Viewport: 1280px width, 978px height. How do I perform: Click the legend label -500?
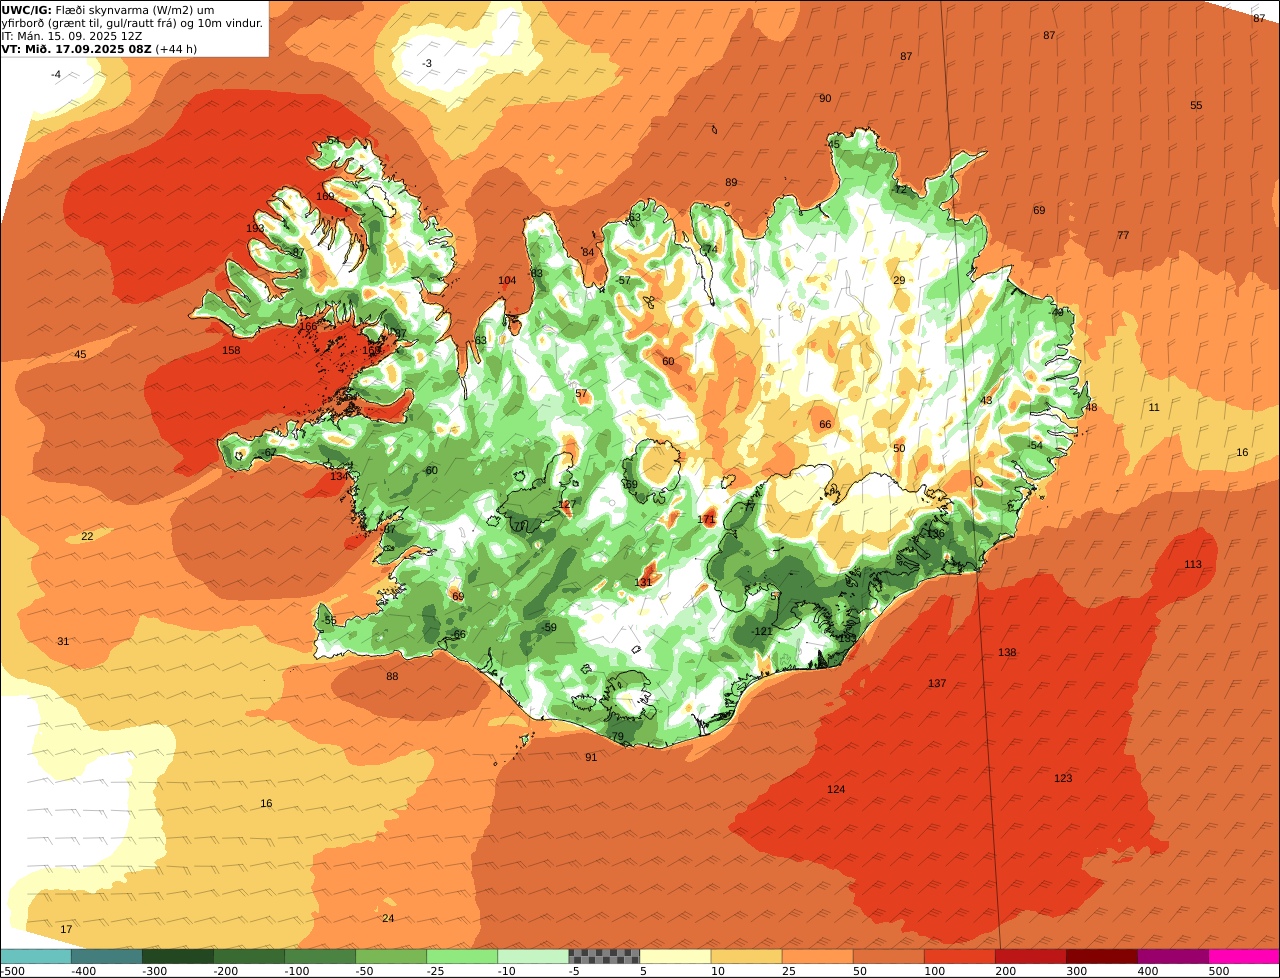12,971
